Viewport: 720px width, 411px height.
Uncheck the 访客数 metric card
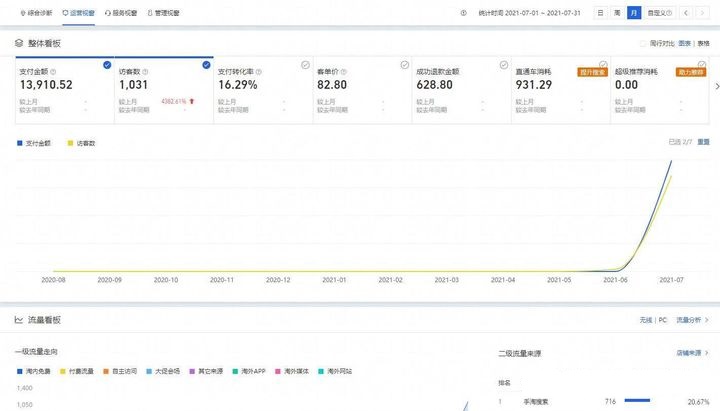(x=206, y=65)
